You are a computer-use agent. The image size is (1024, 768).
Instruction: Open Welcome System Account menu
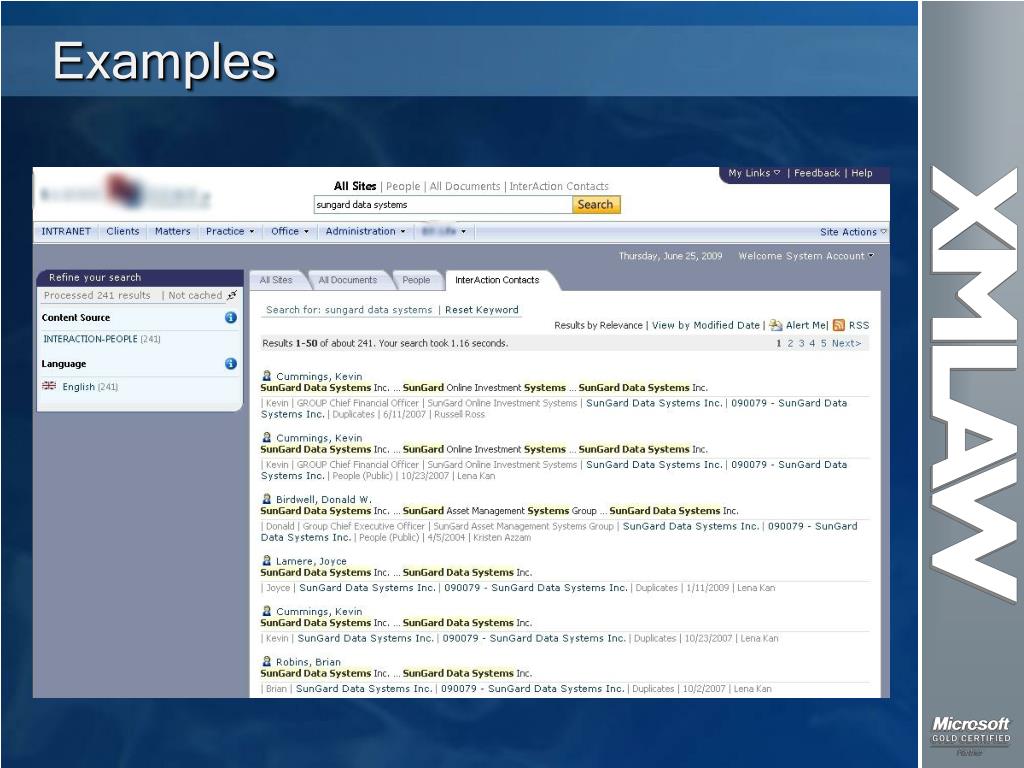806,256
